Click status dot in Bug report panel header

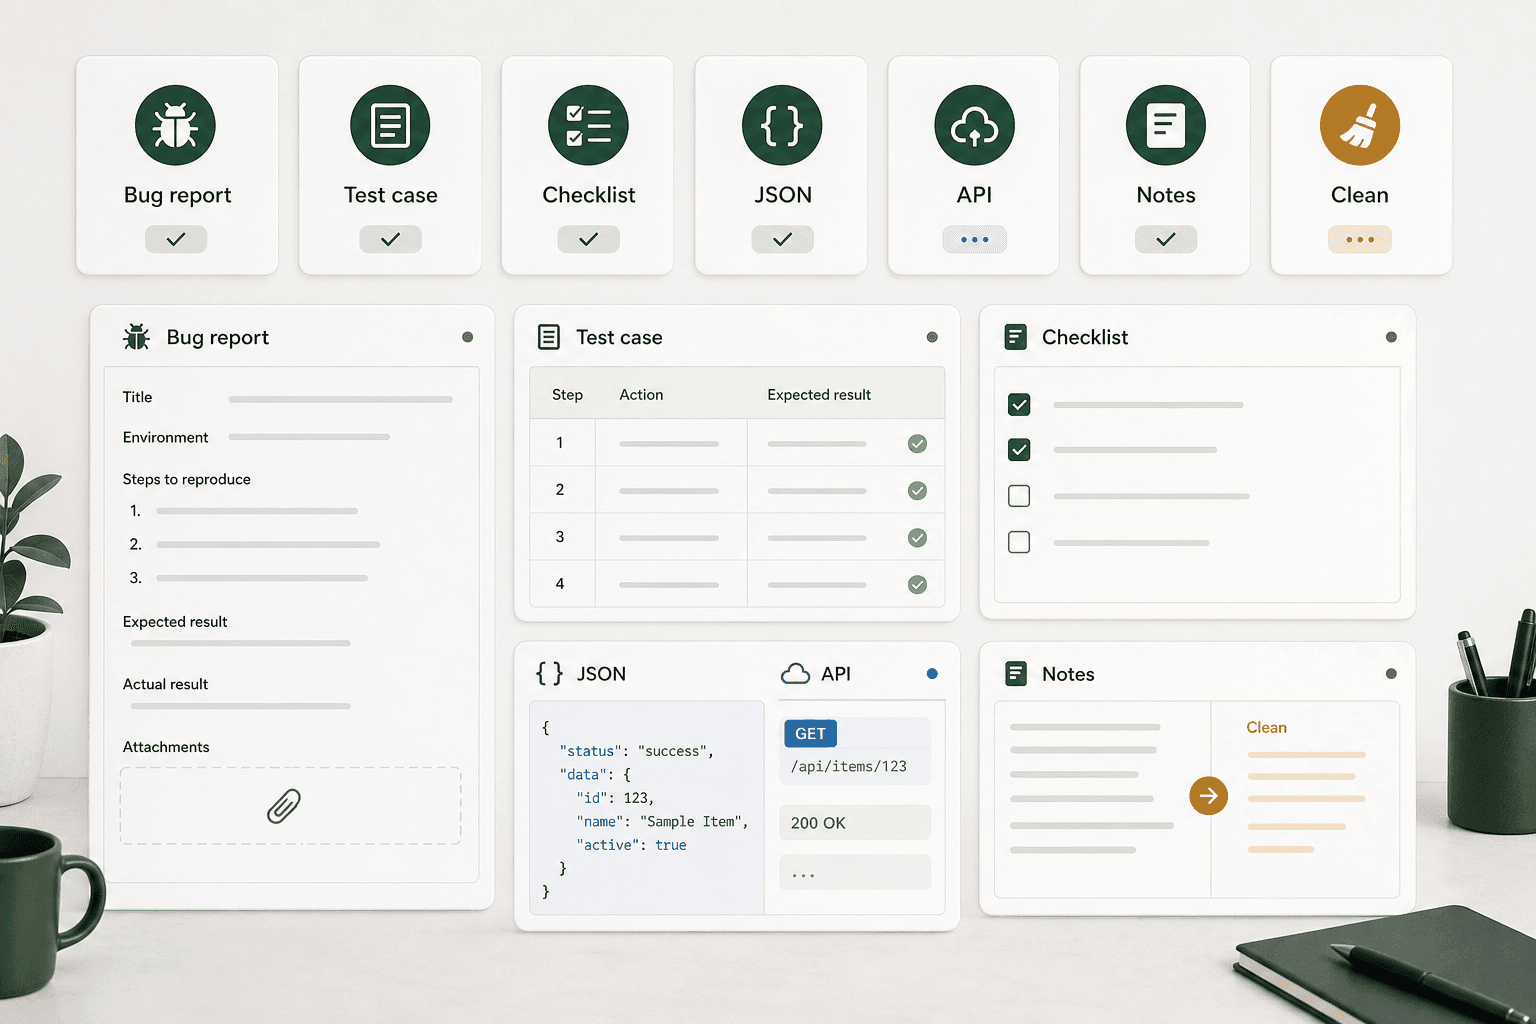pos(467,337)
